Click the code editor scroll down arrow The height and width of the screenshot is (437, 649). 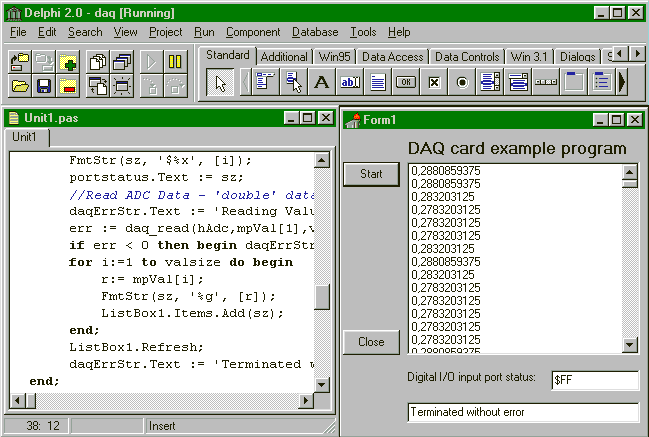click(x=322, y=384)
